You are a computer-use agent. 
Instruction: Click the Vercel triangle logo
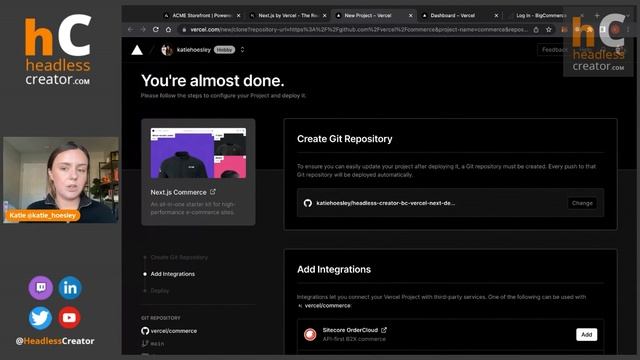click(137, 50)
